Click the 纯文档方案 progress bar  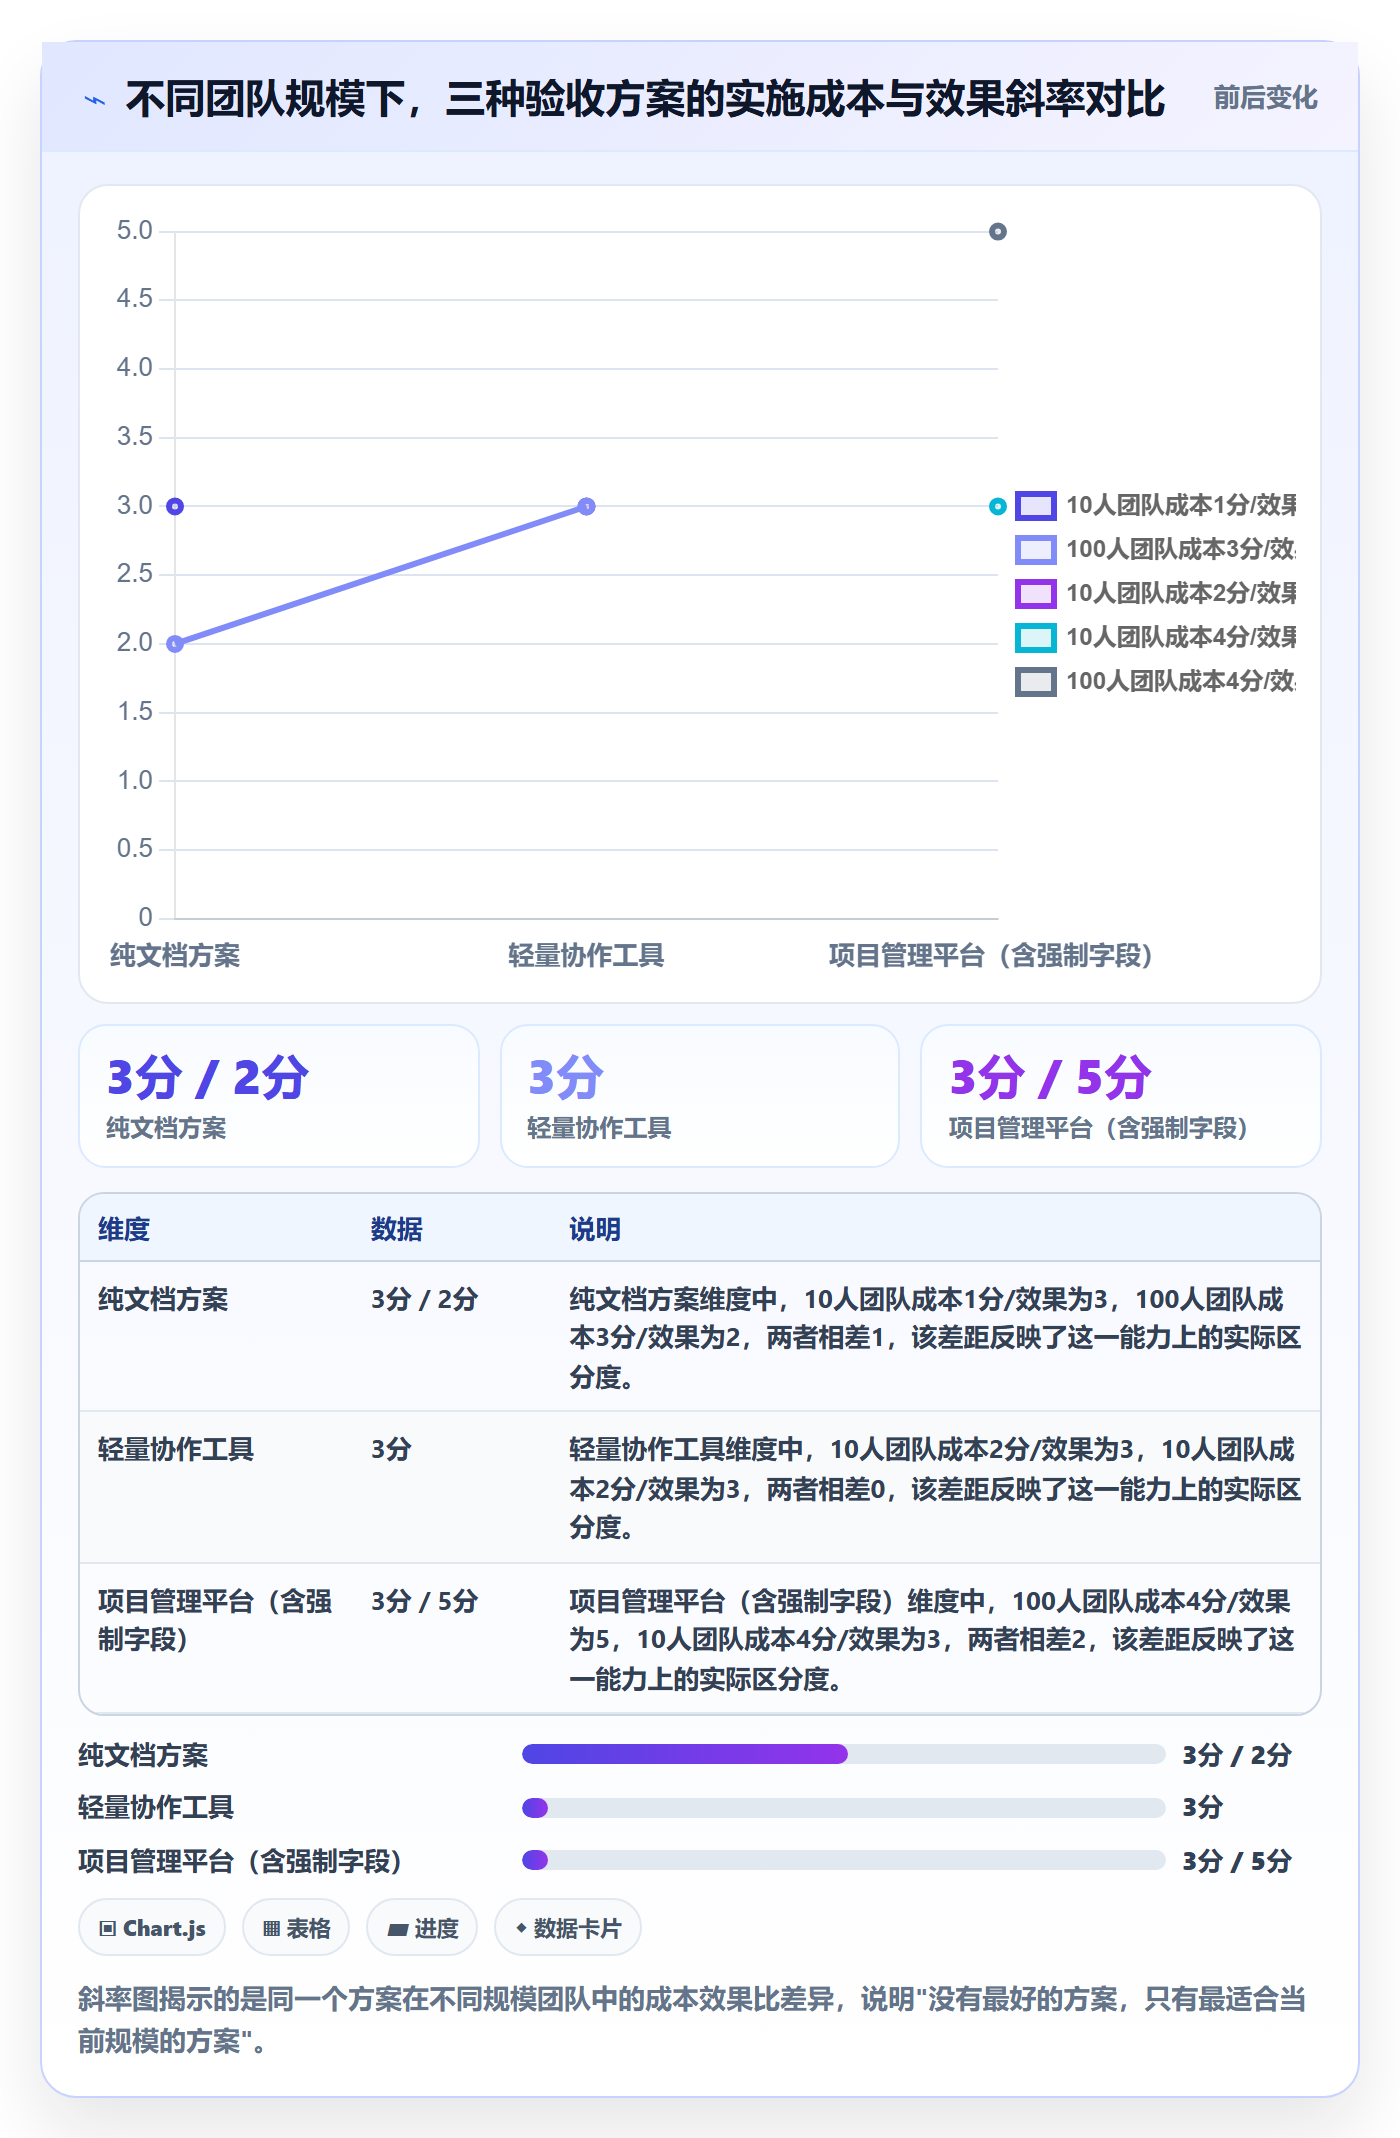[x=843, y=1754]
